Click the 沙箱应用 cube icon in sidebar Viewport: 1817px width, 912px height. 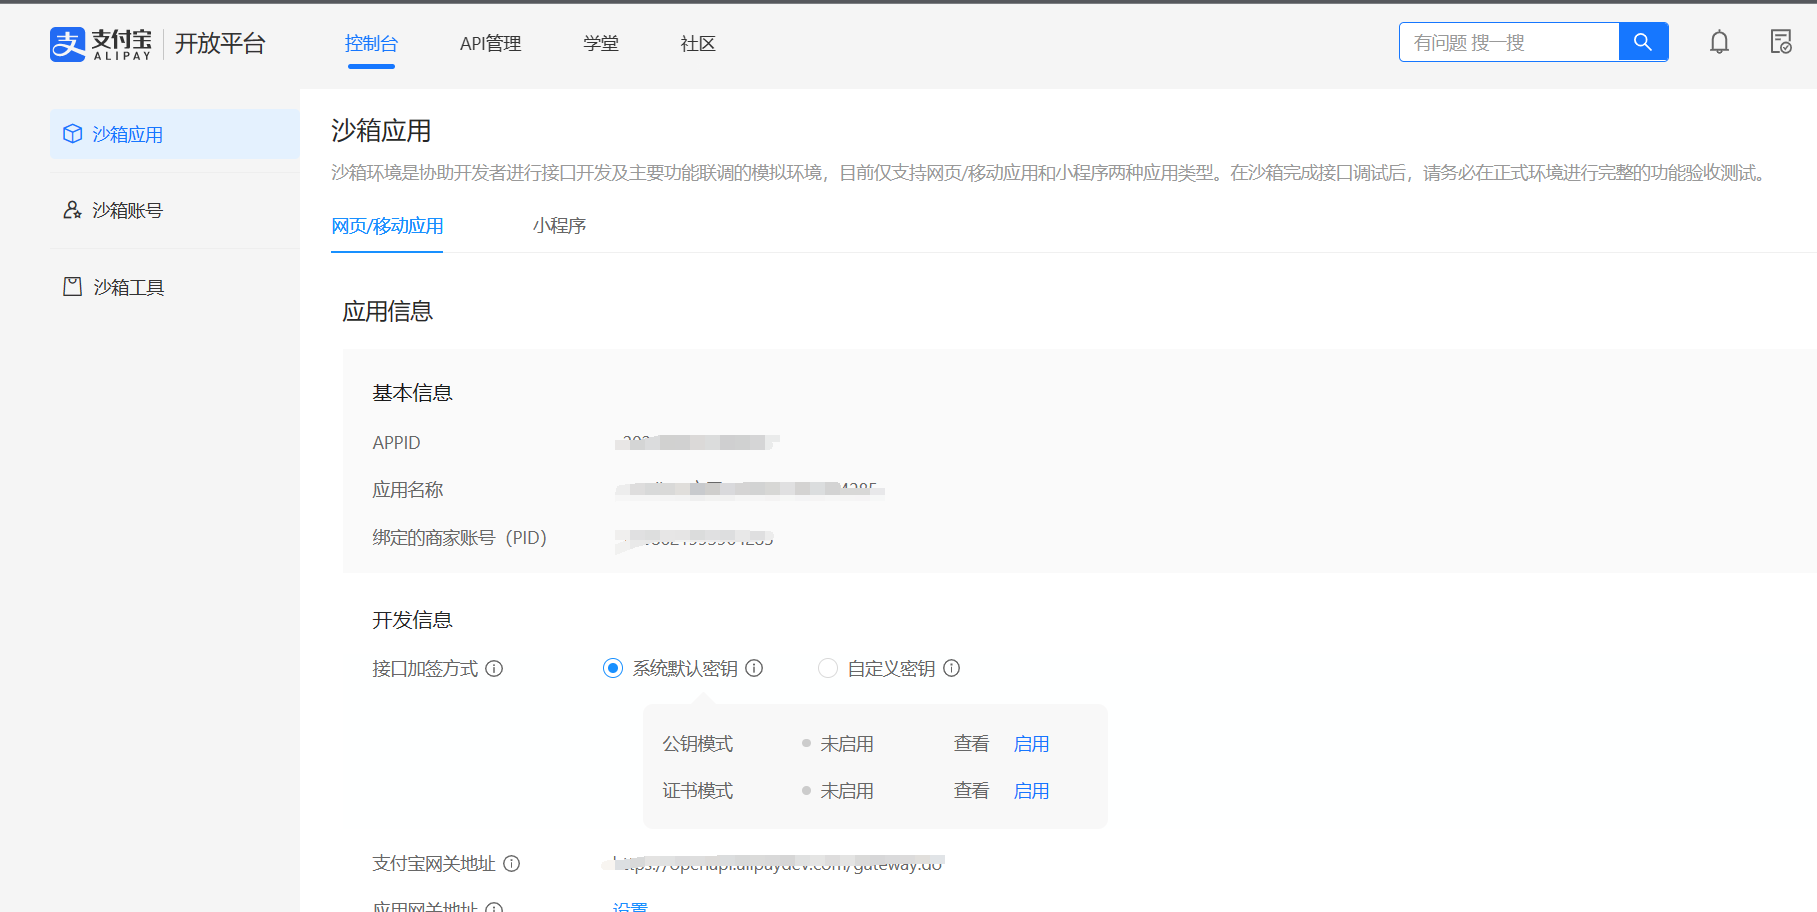pos(73,134)
